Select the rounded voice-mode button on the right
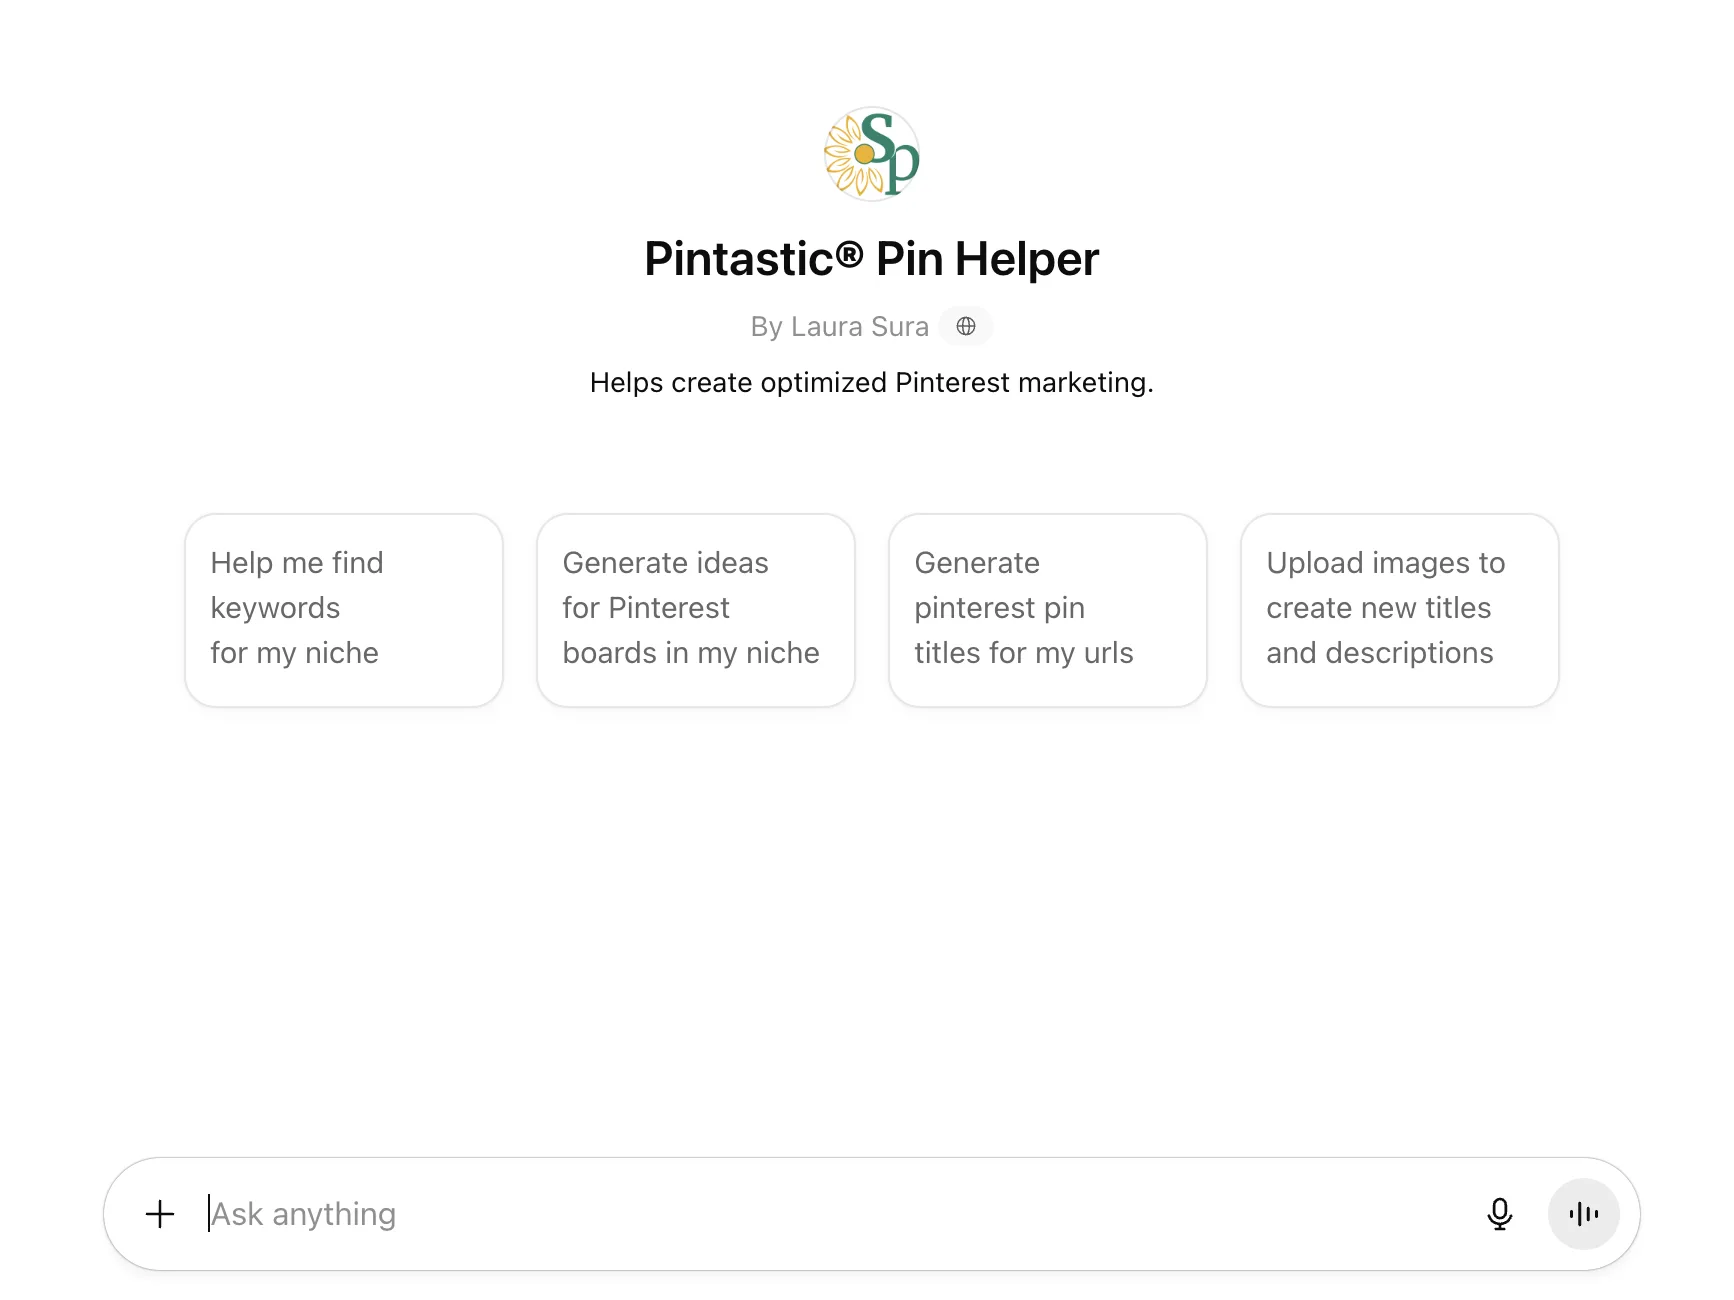This screenshot has height=1300, width=1734. pos(1583,1213)
